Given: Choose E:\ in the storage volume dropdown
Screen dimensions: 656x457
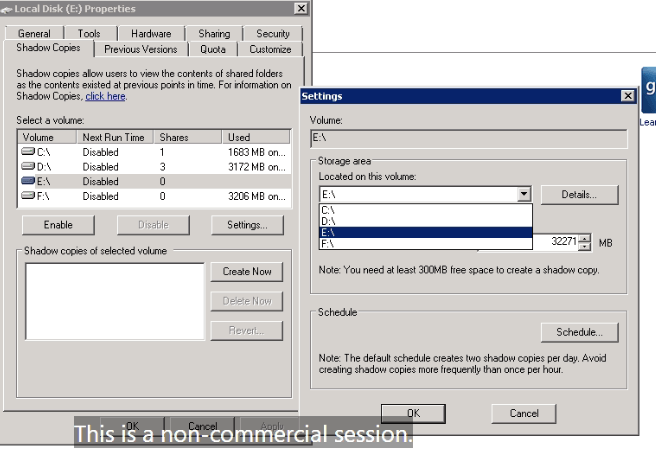Looking at the screenshot, I should (x=425, y=232).
